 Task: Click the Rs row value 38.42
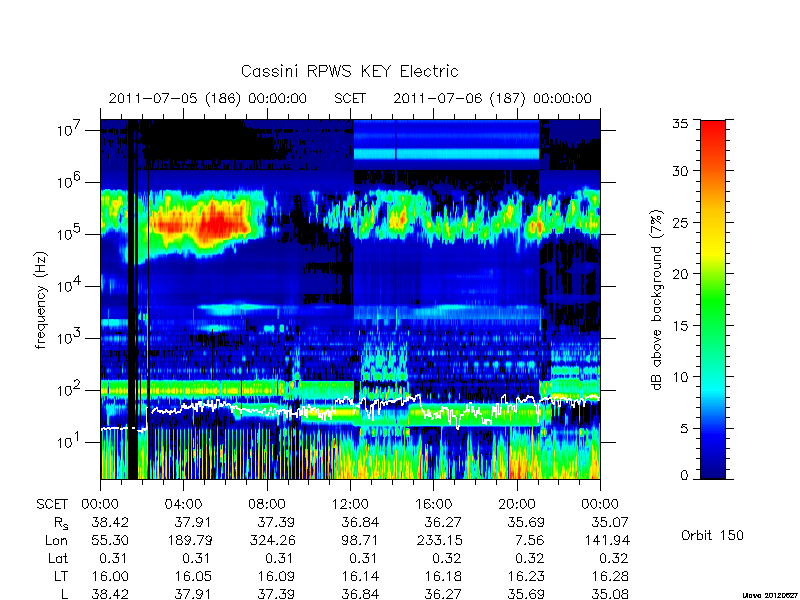(x=110, y=522)
